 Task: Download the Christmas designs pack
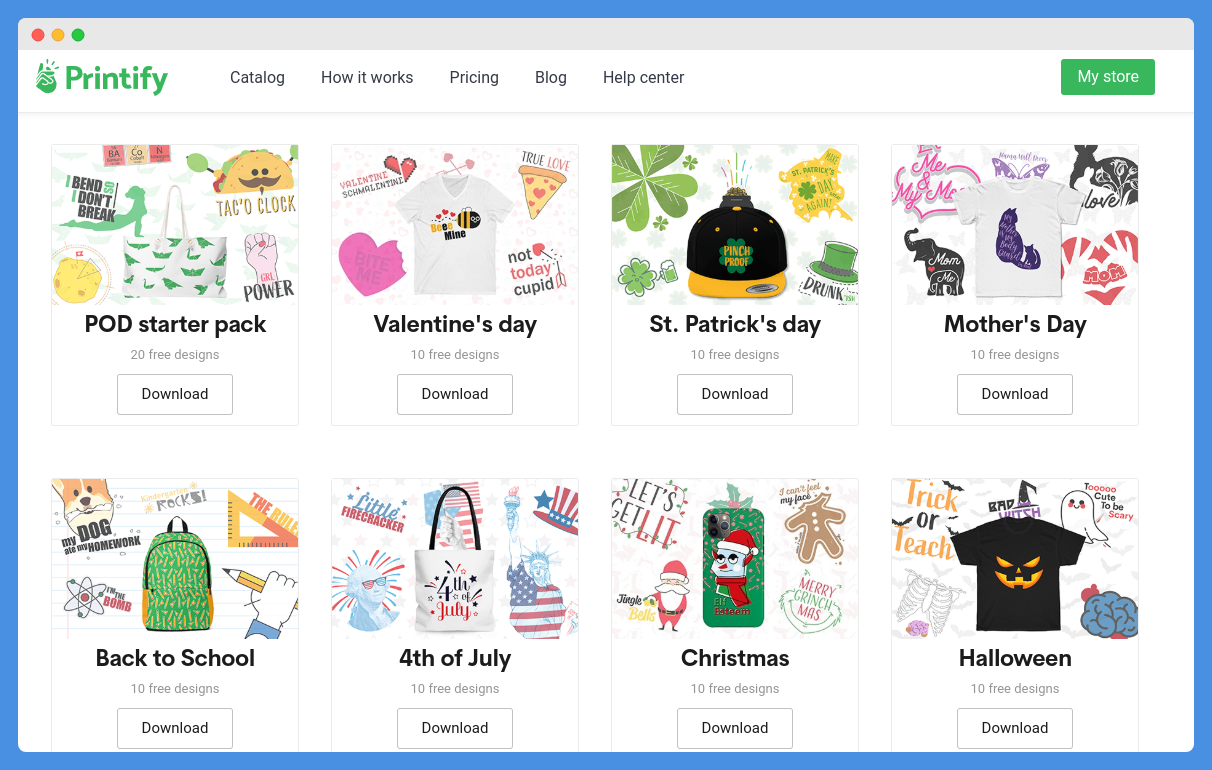tap(735, 728)
